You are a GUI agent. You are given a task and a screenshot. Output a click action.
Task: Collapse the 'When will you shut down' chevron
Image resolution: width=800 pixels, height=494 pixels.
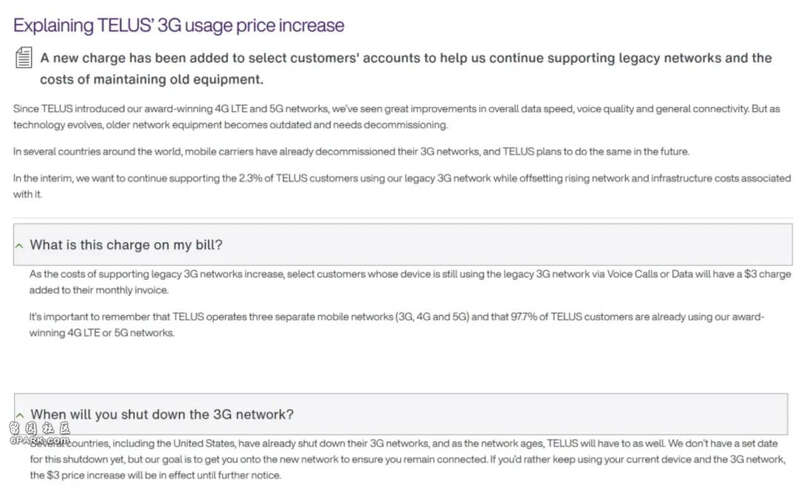click(20, 415)
